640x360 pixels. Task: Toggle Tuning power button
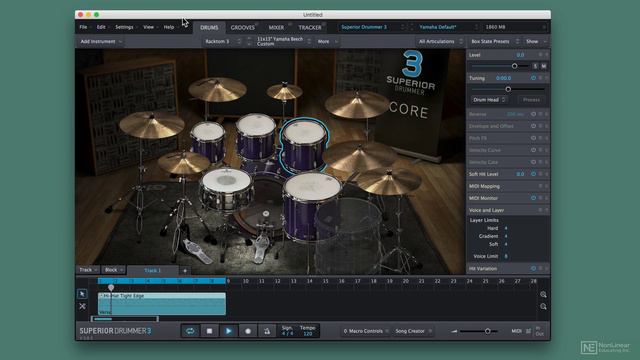tap(533, 78)
